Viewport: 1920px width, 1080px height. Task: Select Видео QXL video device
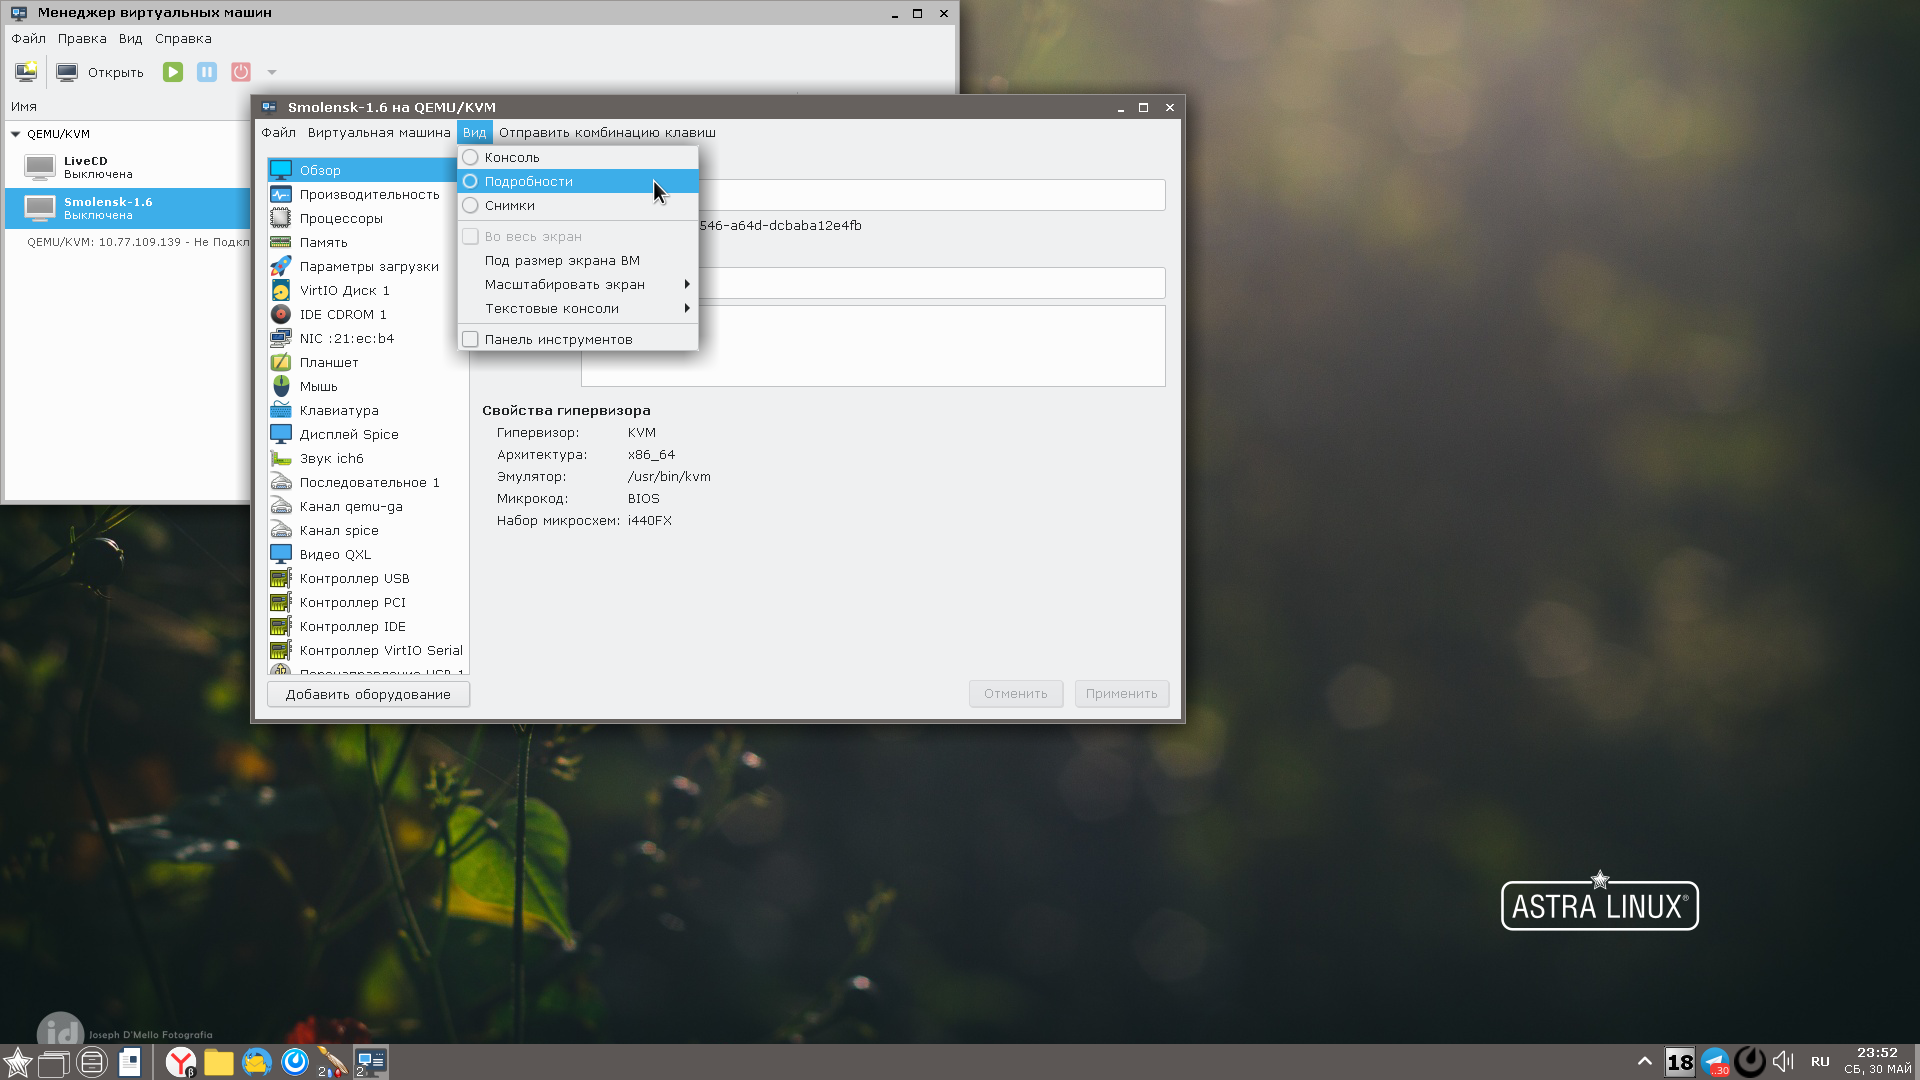click(x=368, y=554)
